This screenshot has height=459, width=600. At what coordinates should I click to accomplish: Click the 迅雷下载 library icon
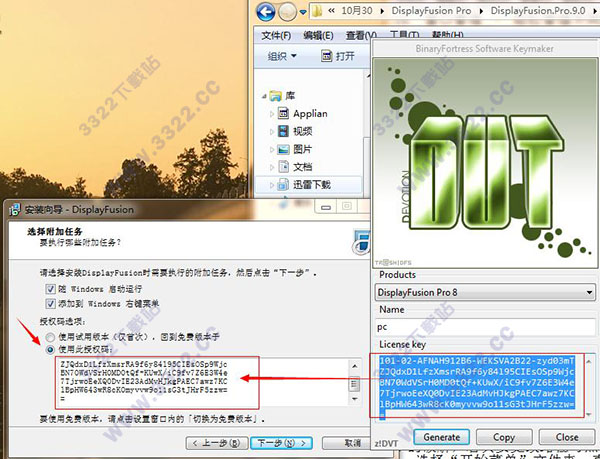(283, 185)
